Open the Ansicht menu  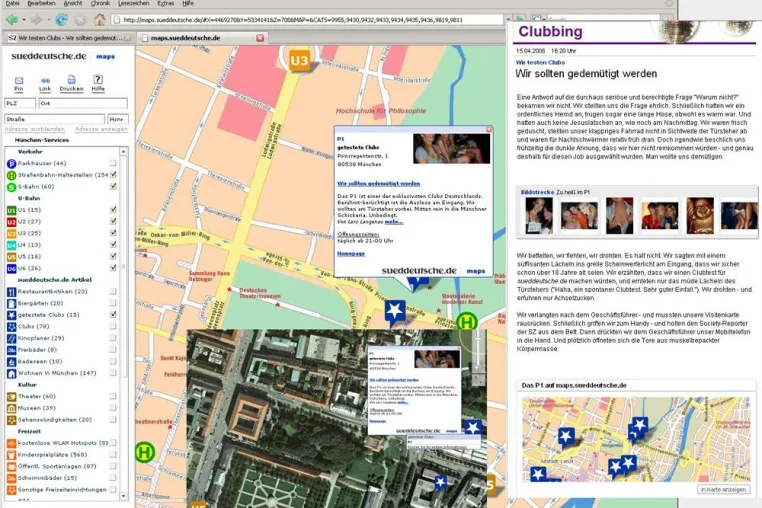click(x=73, y=3)
